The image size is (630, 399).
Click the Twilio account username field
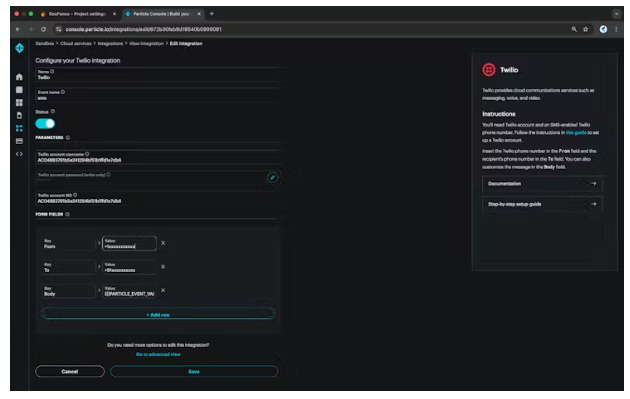[x=158, y=157]
